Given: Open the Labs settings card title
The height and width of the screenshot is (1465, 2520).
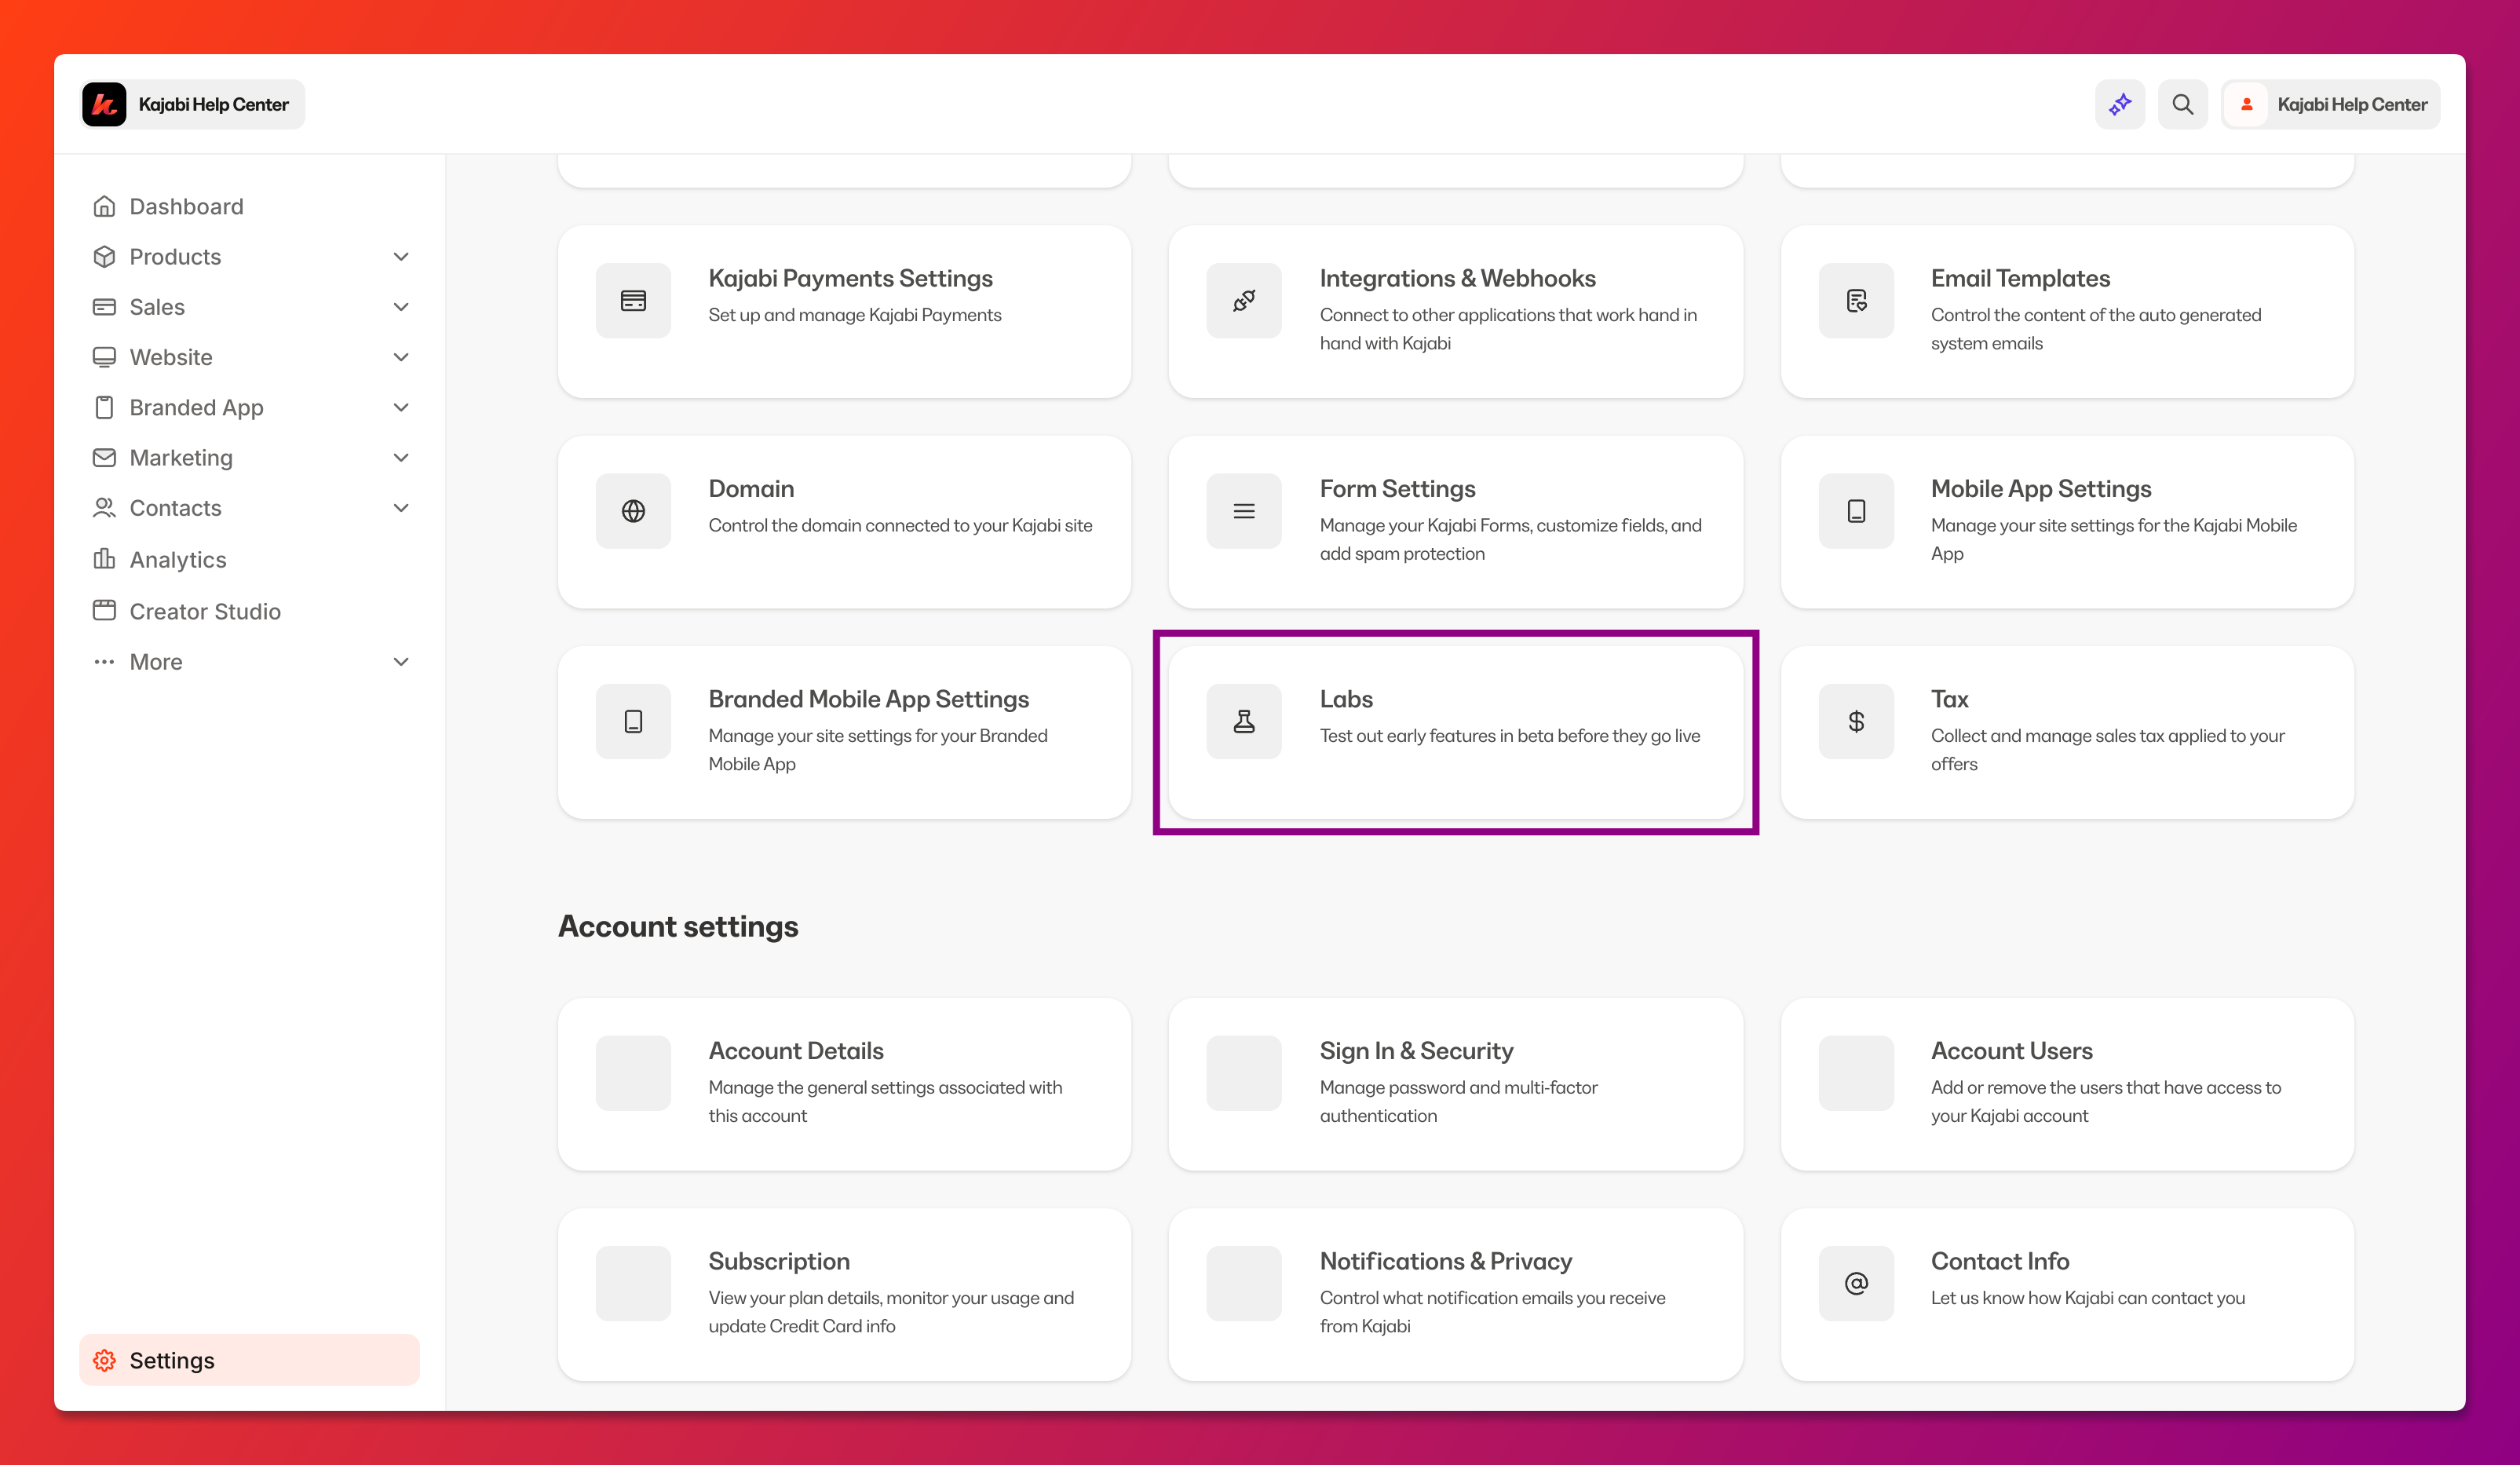Looking at the screenshot, I should [x=1346, y=699].
